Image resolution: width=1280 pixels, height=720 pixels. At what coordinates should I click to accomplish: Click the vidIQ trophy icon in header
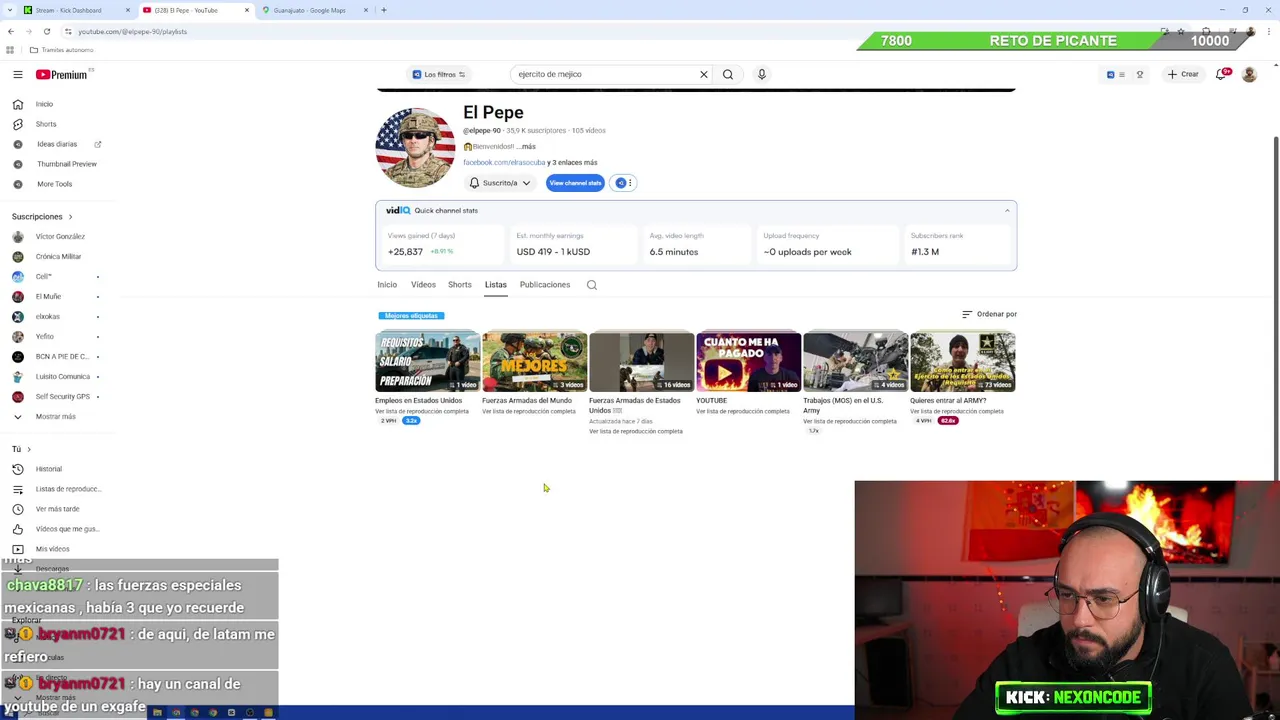pos(1139,74)
